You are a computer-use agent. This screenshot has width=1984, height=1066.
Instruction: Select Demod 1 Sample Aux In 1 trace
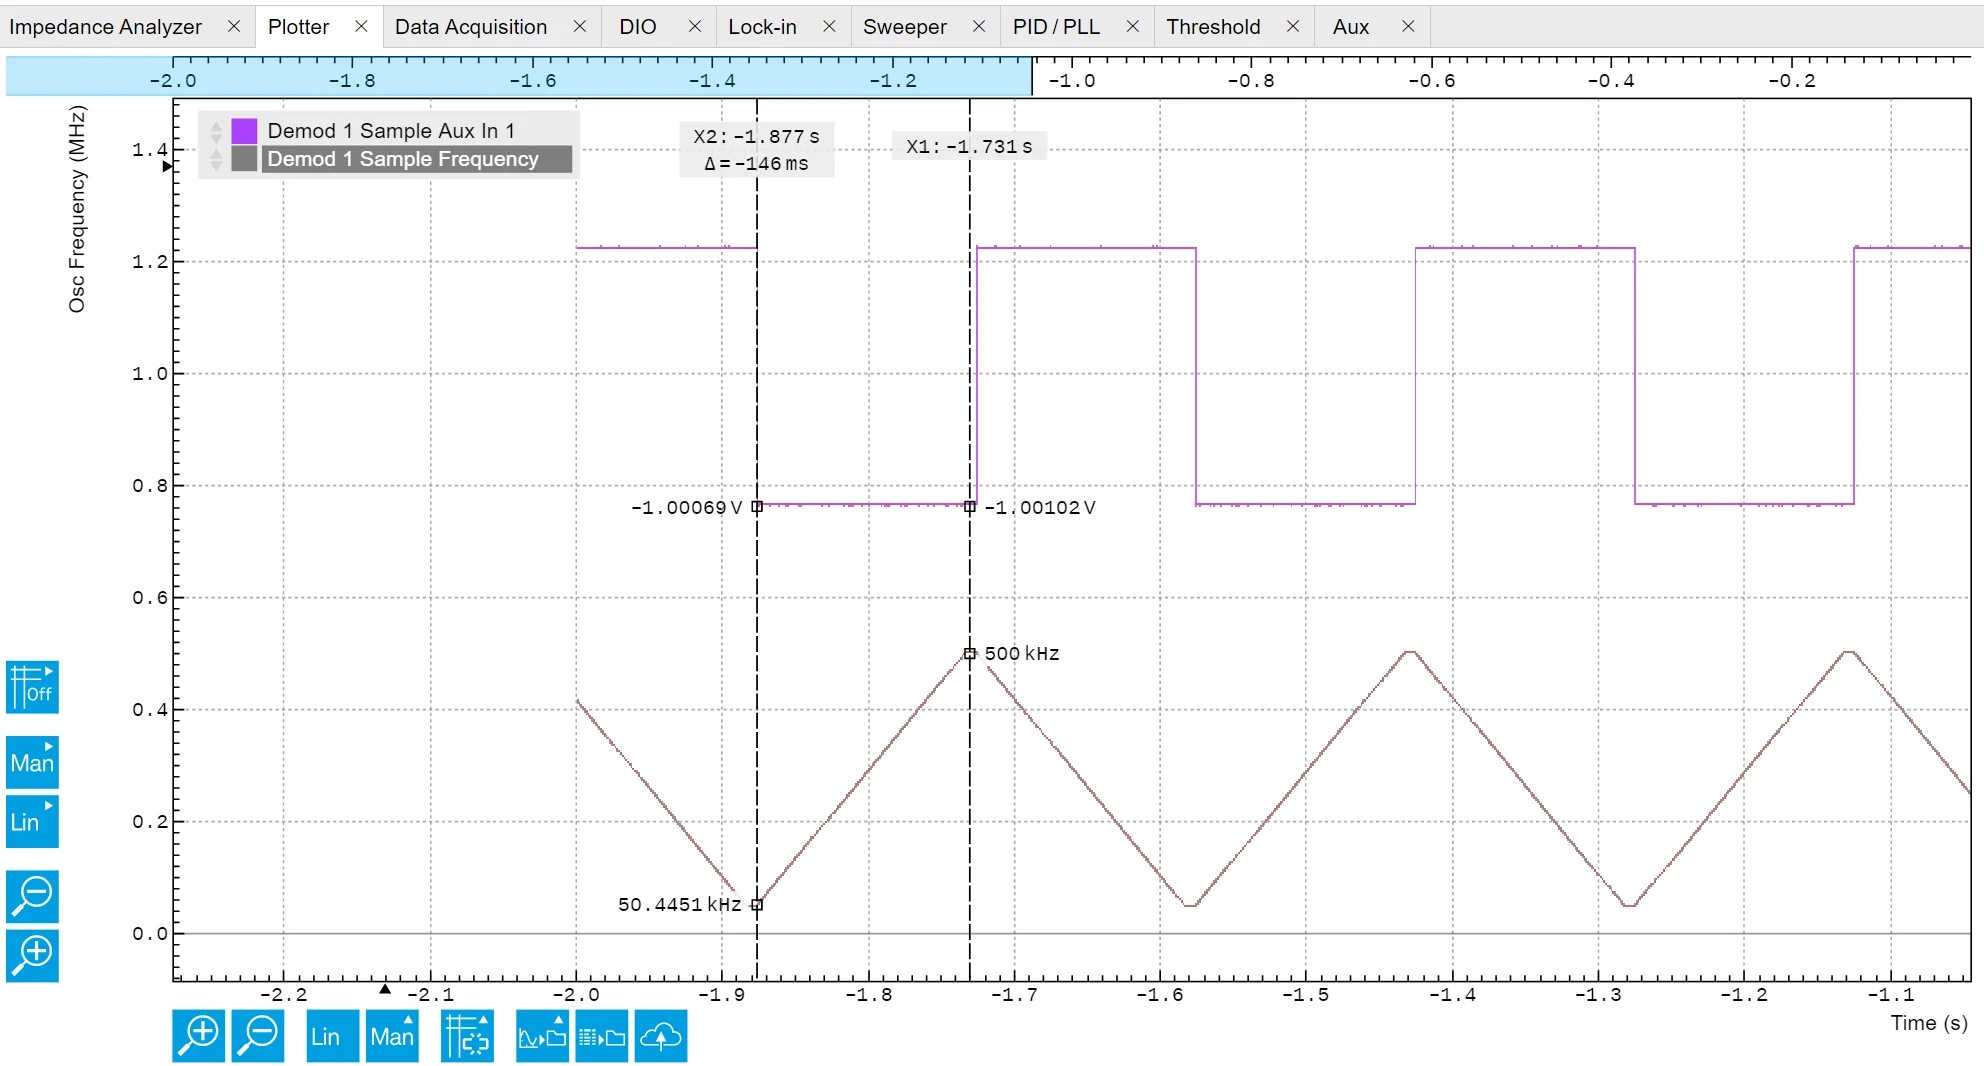[391, 131]
